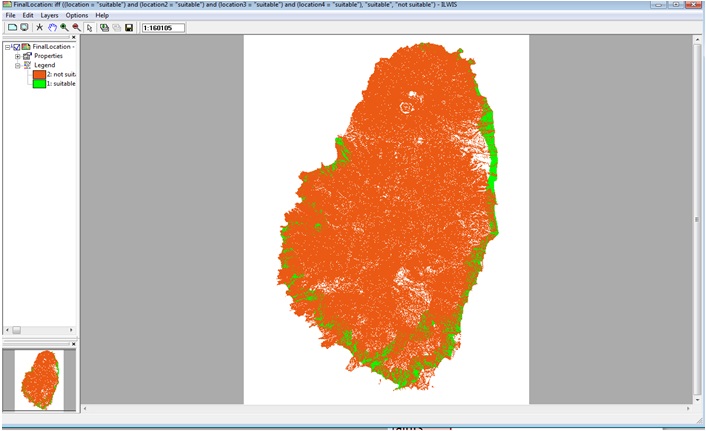Activate the green Zoom In magnifier
This screenshot has width=706, height=431.
click(64, 27)
